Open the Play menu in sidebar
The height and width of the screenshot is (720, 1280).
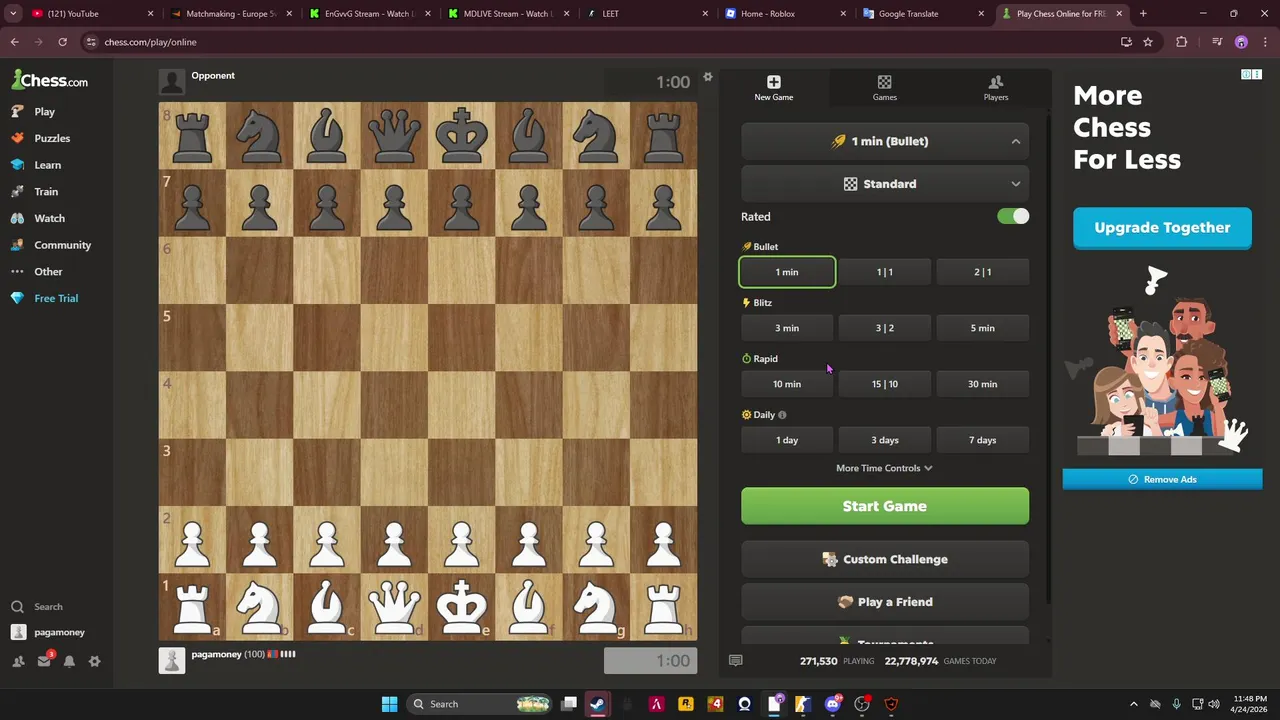[x=34, y=112]
